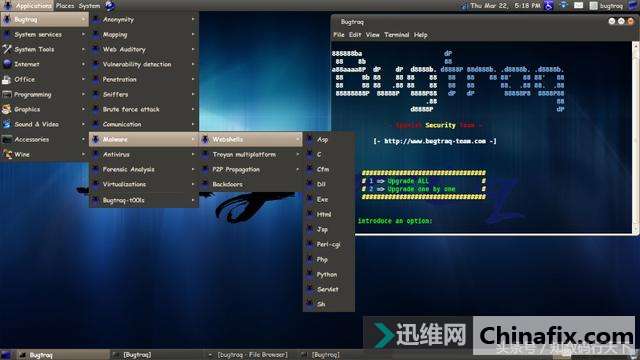Expand the P2P Propagation submenu arrow

[298, 169]
